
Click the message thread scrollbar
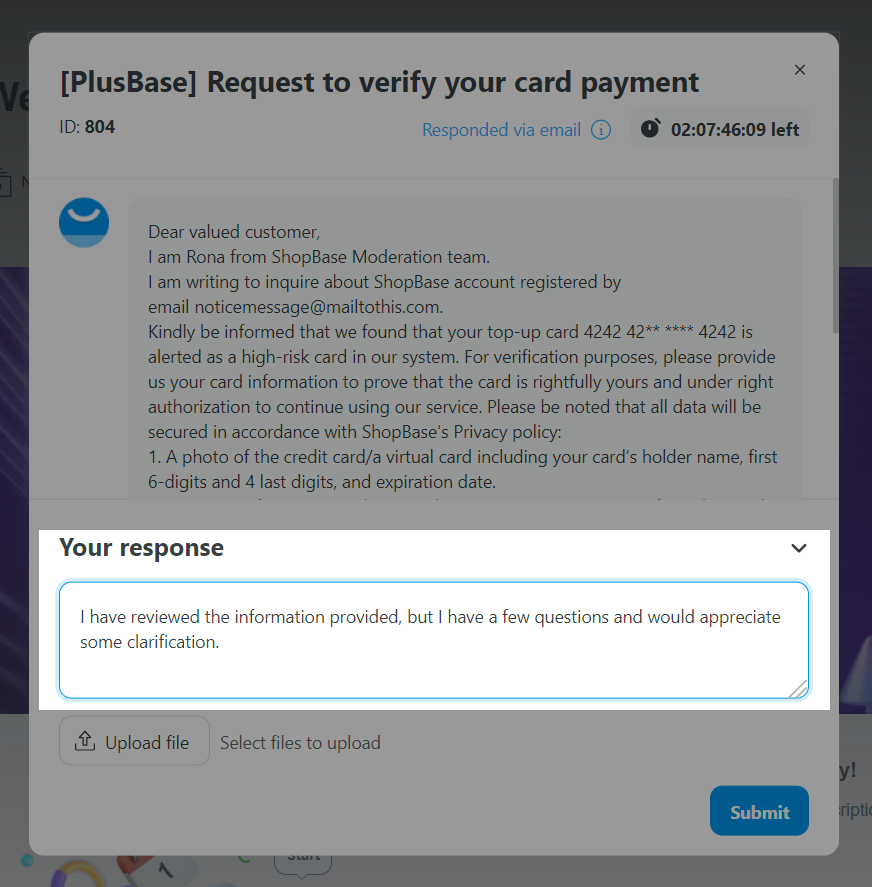835,256
